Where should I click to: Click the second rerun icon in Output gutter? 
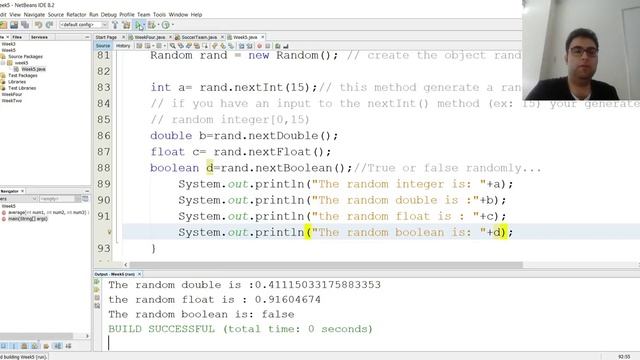point(97,290)
